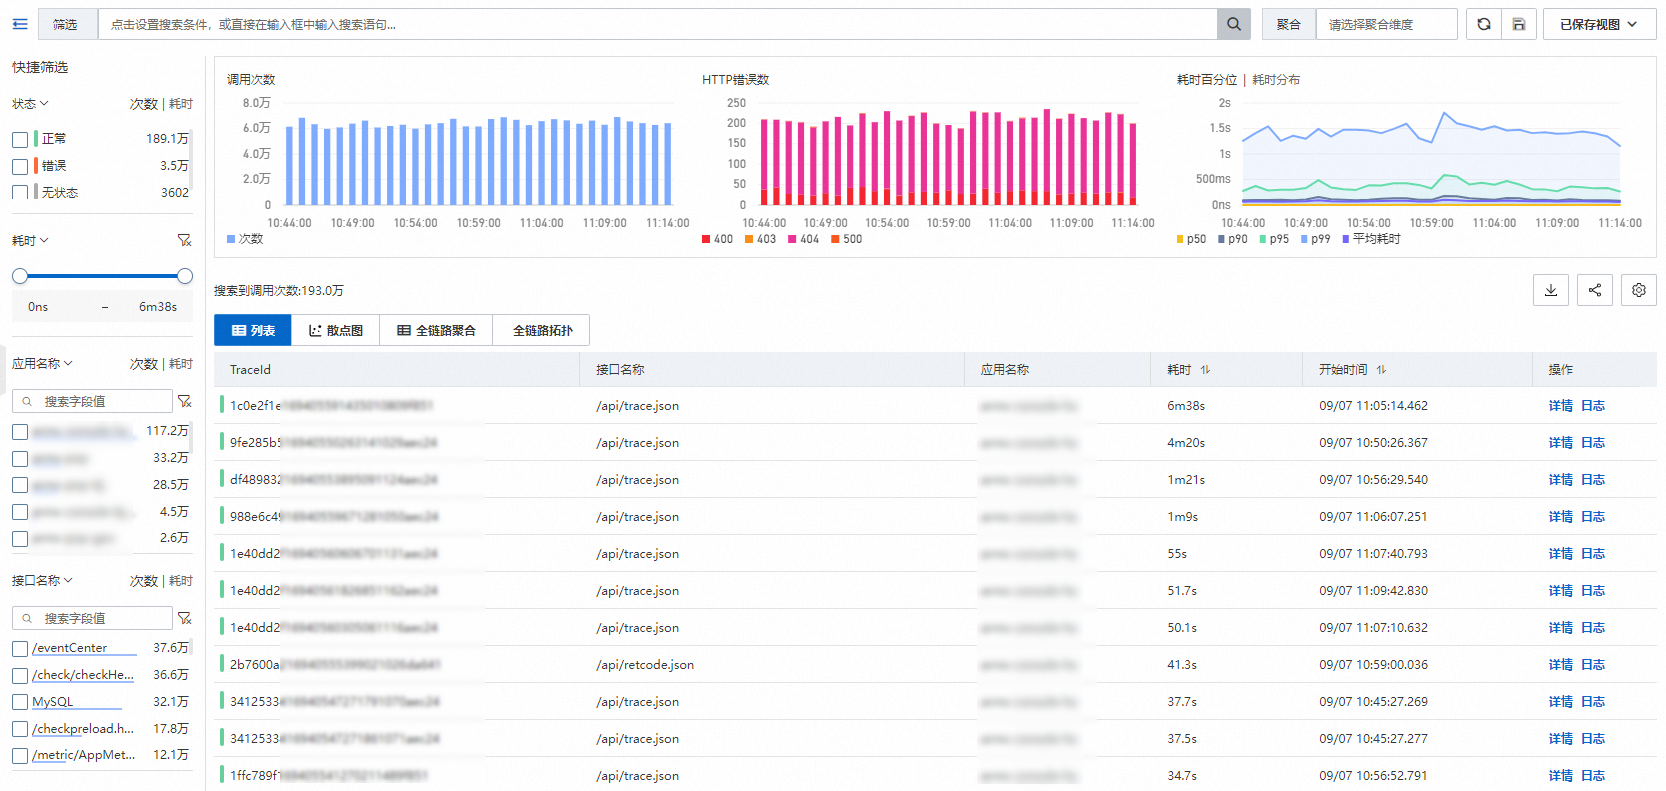1666x791 pixels.
Task: Click the main search condition input
Action: coord(657,24)
